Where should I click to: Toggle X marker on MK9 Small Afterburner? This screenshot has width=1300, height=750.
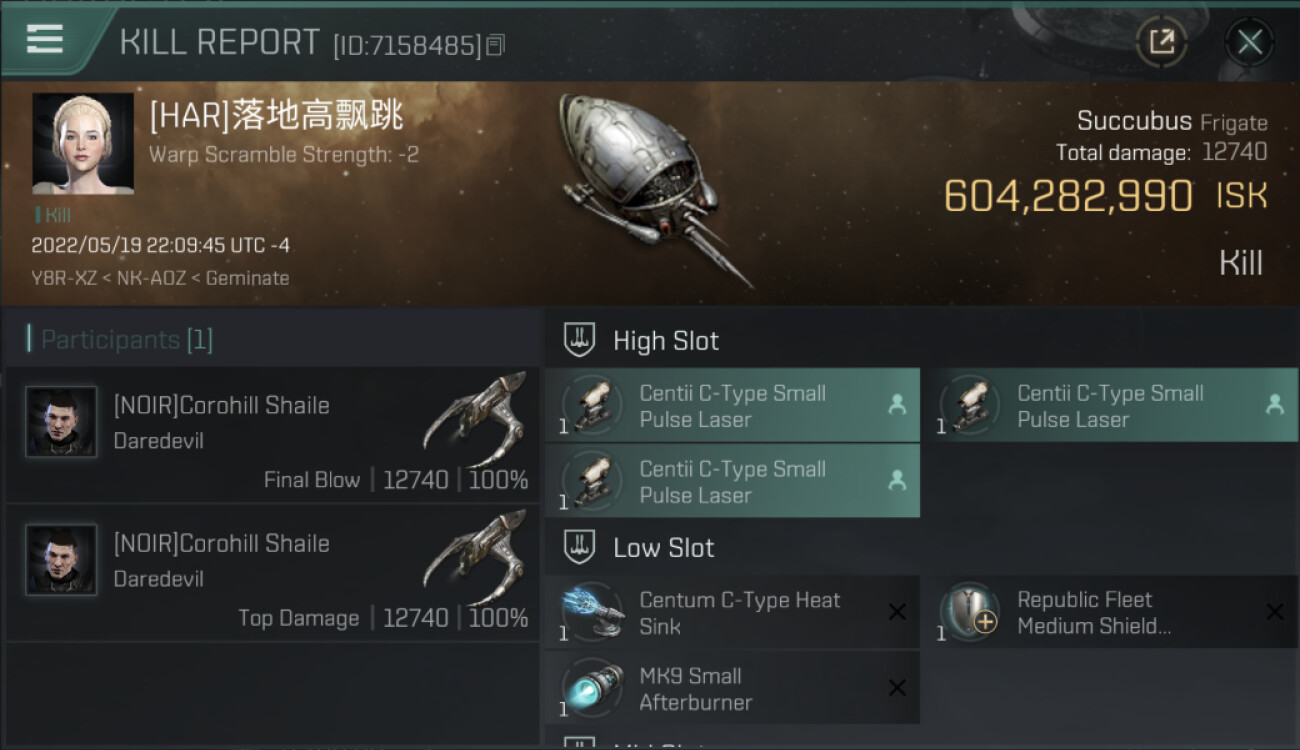(x=897, y=688)
